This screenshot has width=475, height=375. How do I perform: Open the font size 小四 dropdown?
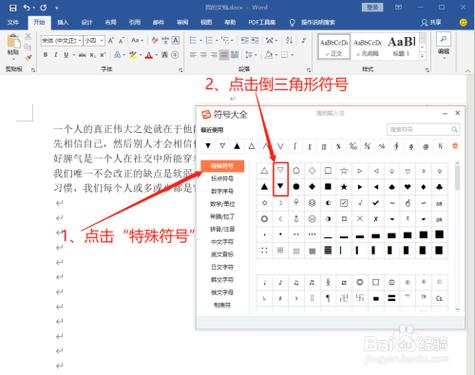point(102,41)
